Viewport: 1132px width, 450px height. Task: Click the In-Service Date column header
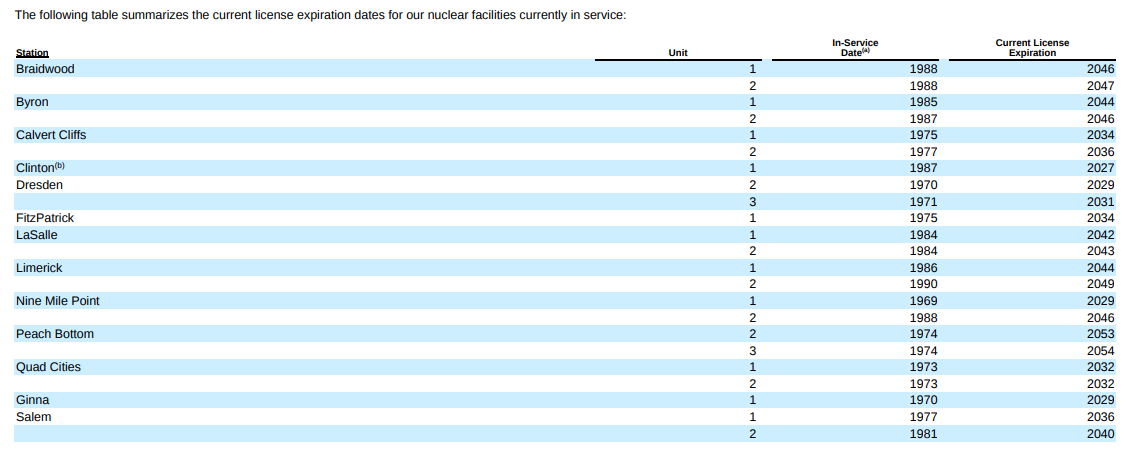855,48
